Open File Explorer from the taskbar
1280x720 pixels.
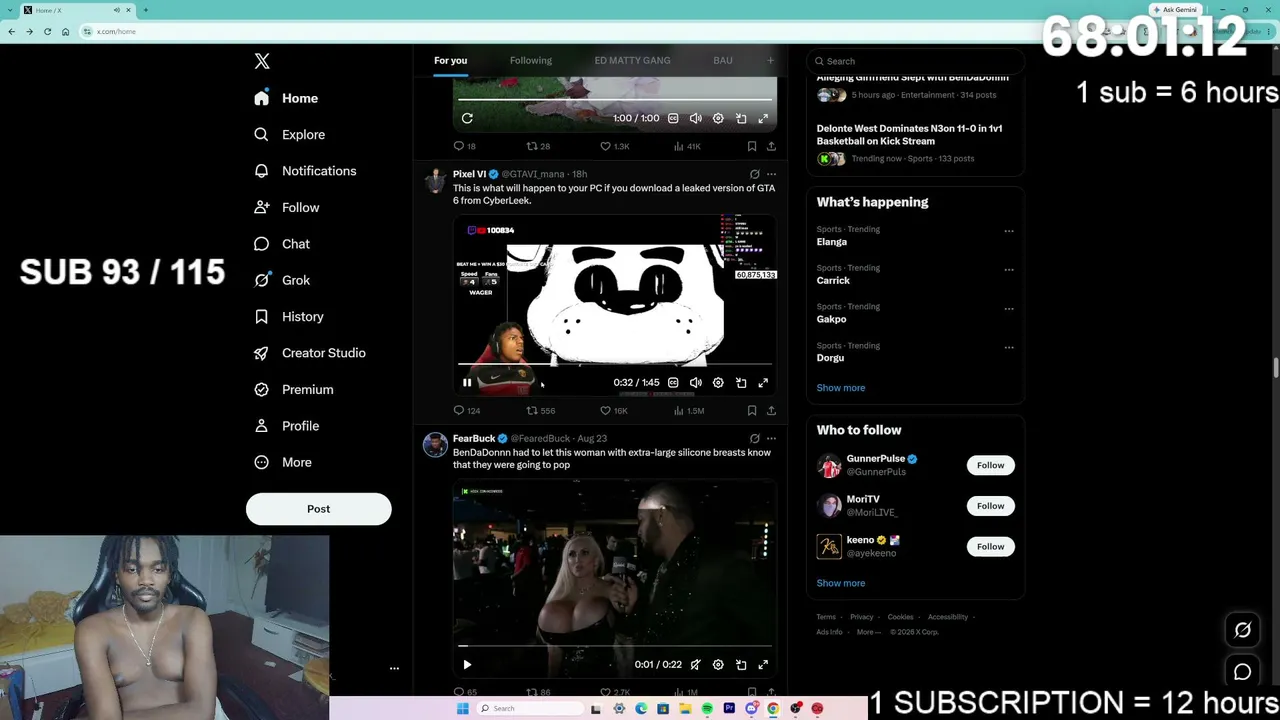(685, 709)
